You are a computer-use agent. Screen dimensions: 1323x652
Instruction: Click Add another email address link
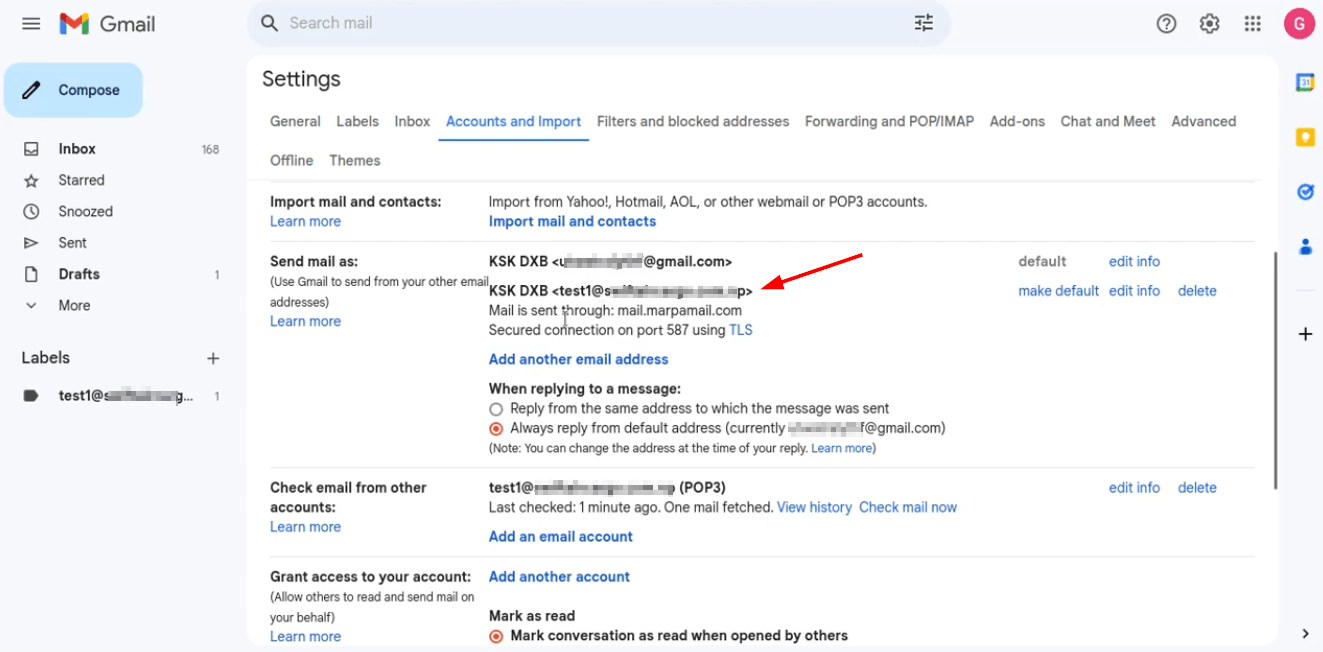pyautogui.click(x=578, y=359)
